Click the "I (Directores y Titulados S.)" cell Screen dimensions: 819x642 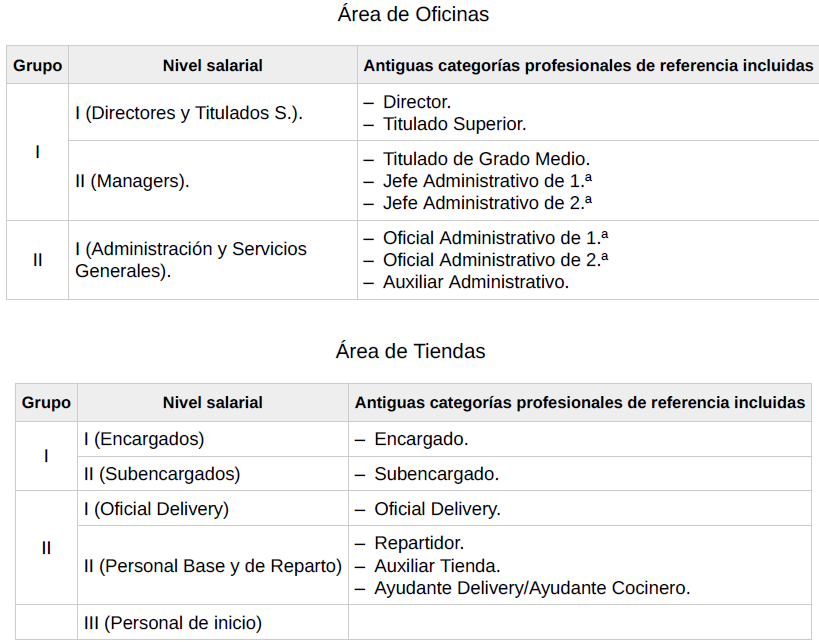(x=189, y=113)
